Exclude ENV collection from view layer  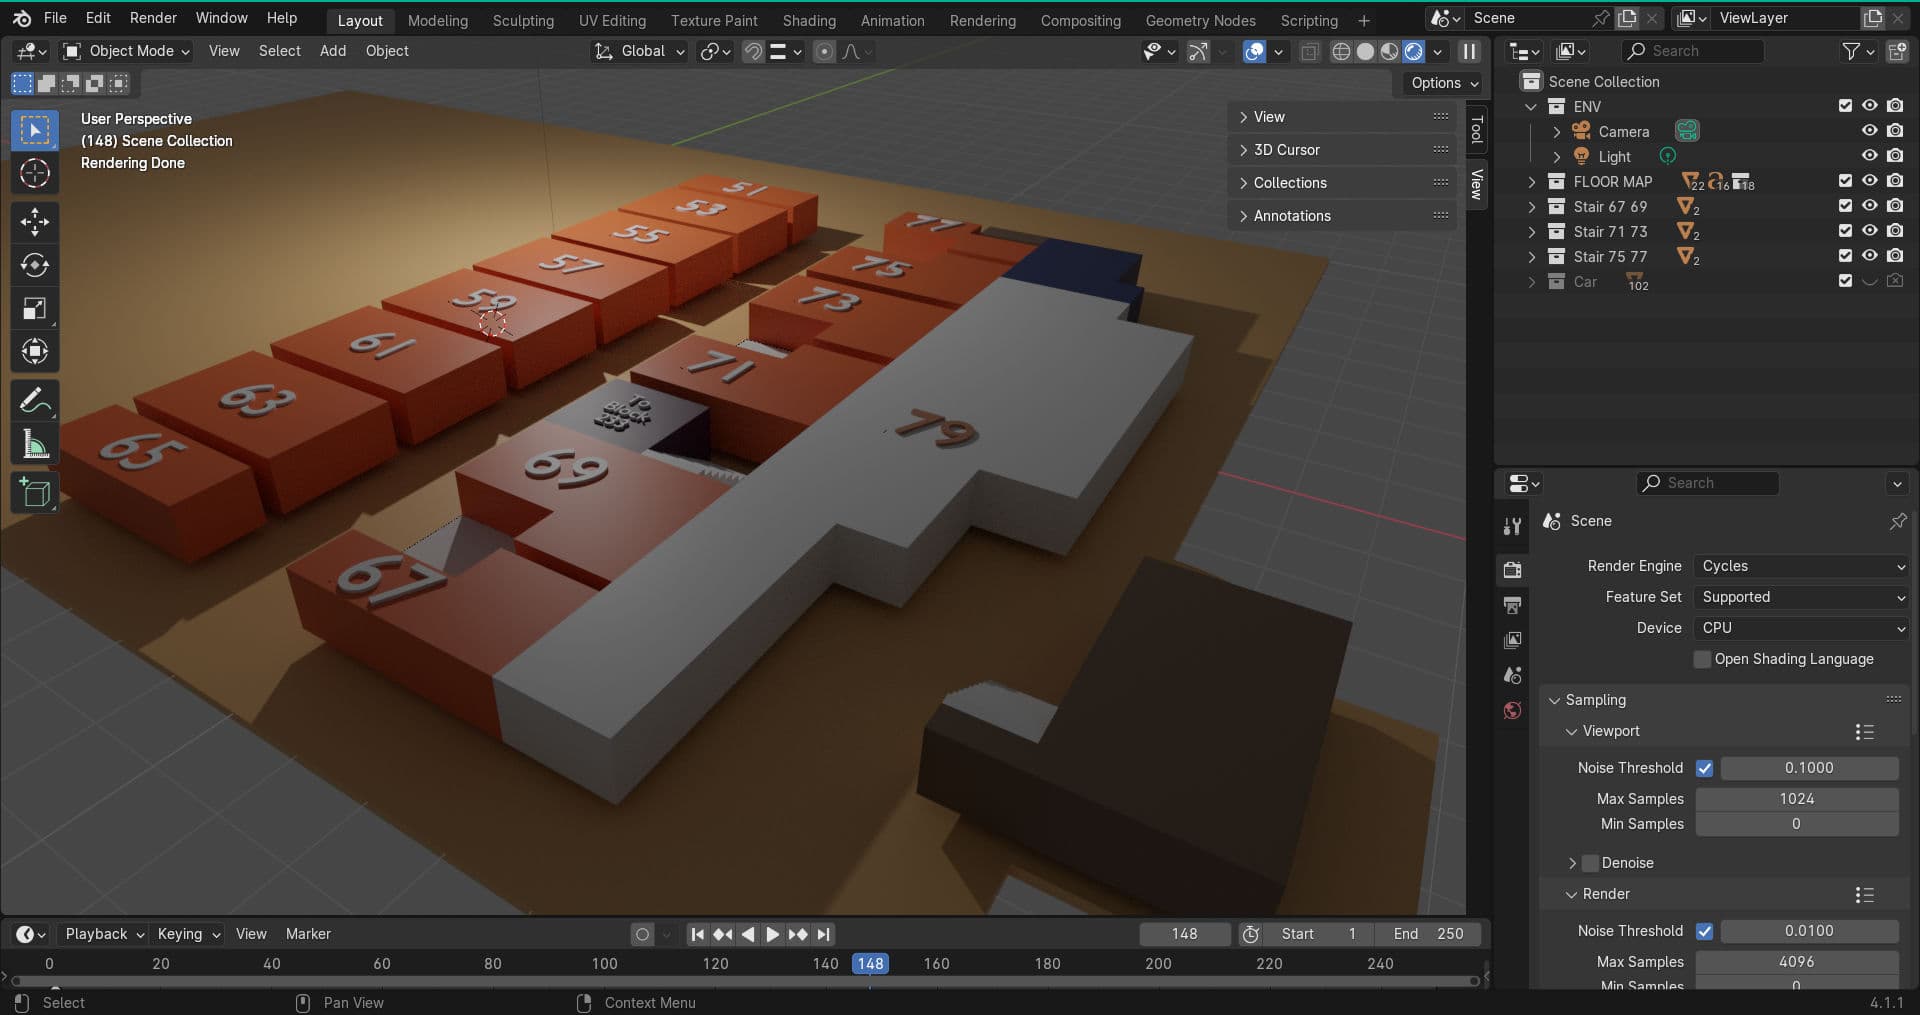(1845, 106)
